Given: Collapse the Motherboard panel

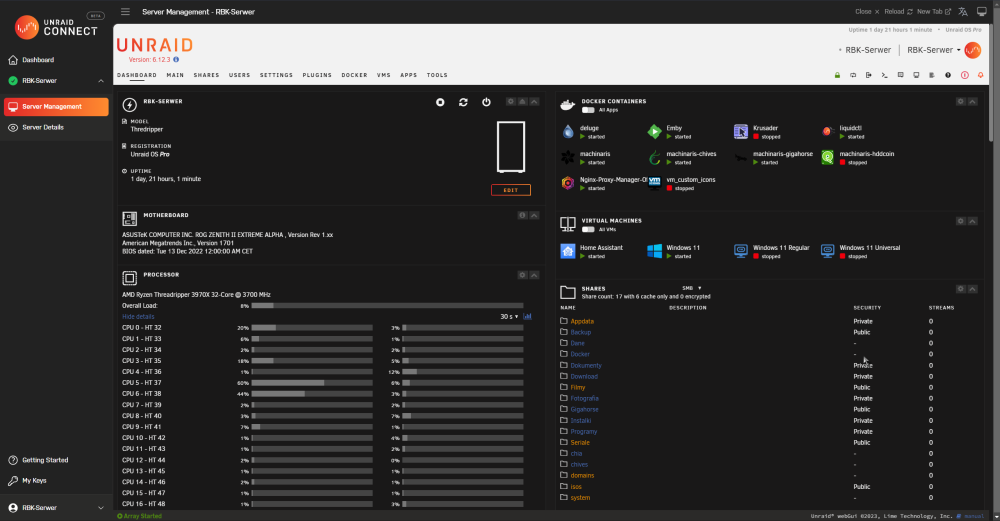Looking at the screenshot, I should 534,216.
